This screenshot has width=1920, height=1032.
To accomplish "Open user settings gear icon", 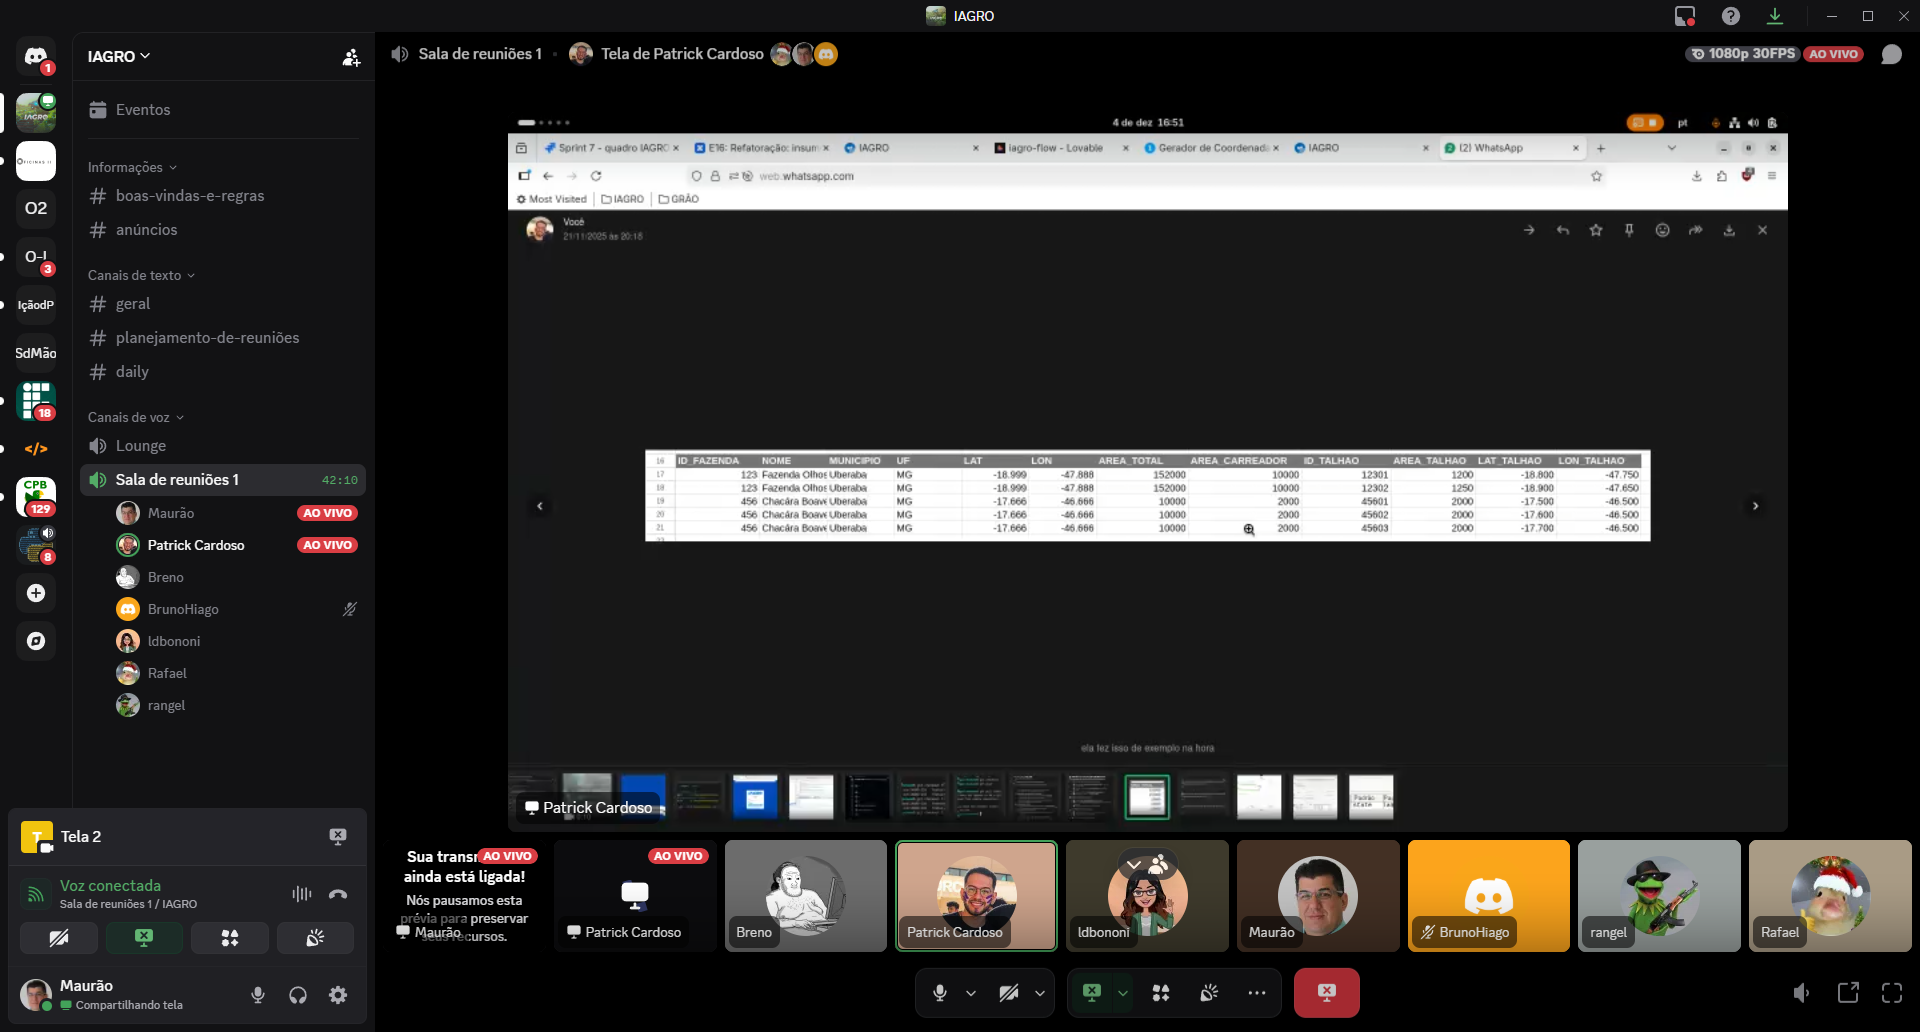I will [338, 995].
